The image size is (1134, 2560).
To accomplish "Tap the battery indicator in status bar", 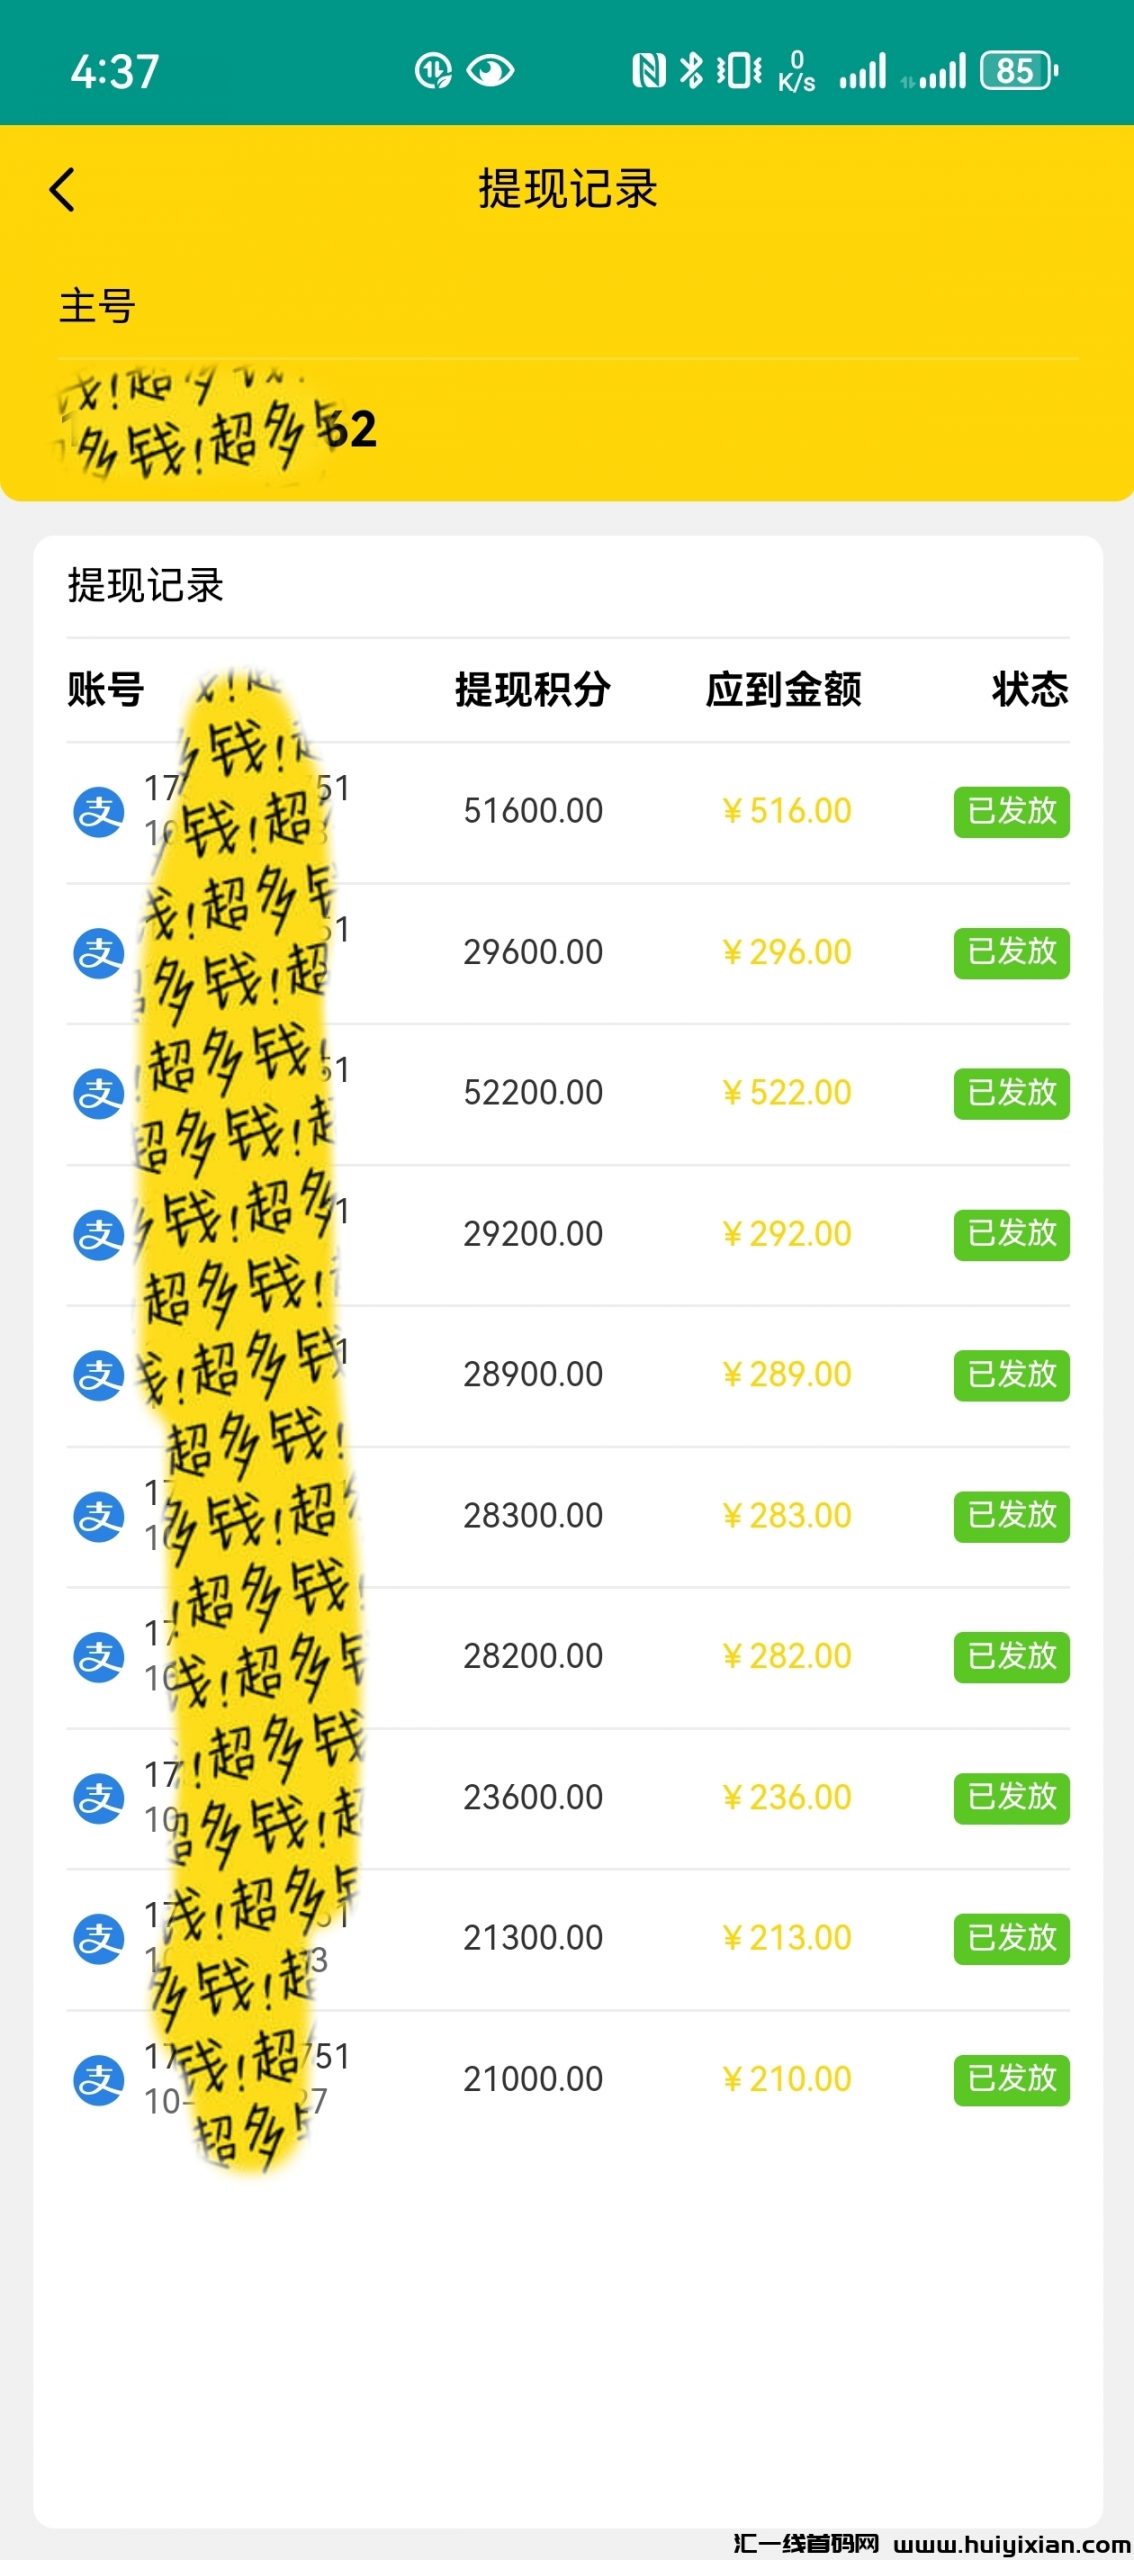I will (x=1018, y=71).
